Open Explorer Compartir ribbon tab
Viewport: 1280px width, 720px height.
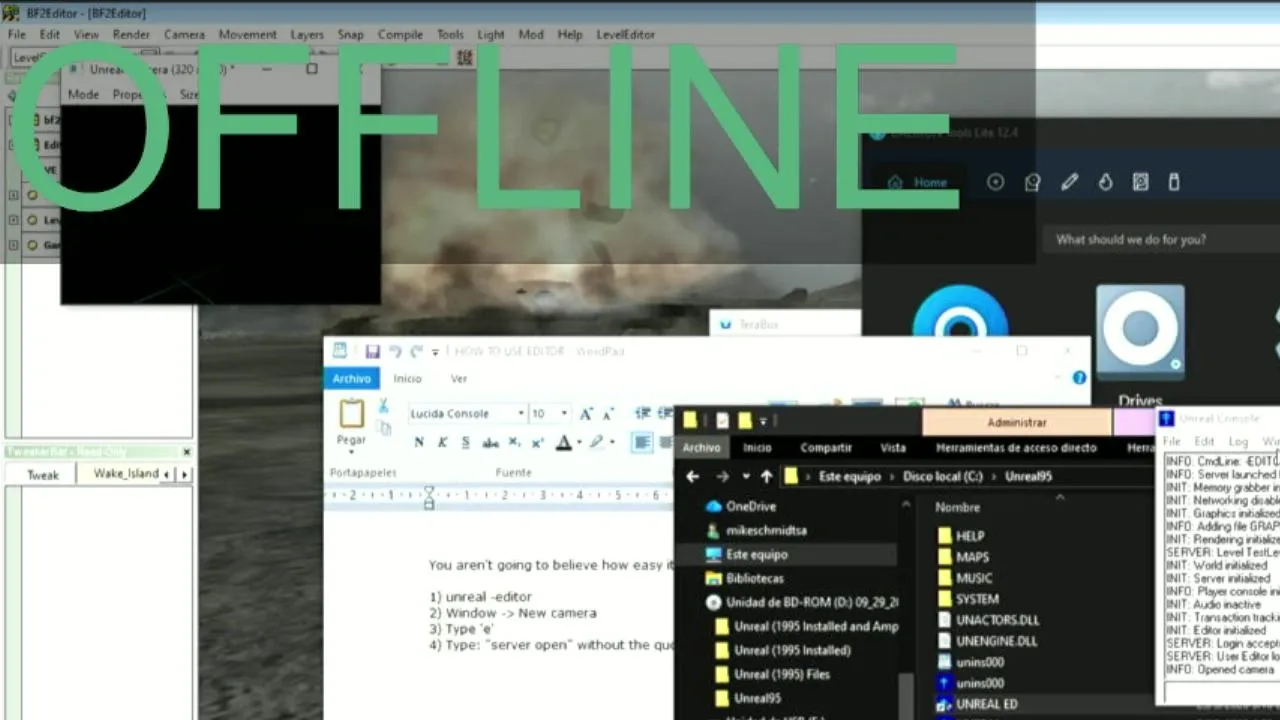click(826, 448)
